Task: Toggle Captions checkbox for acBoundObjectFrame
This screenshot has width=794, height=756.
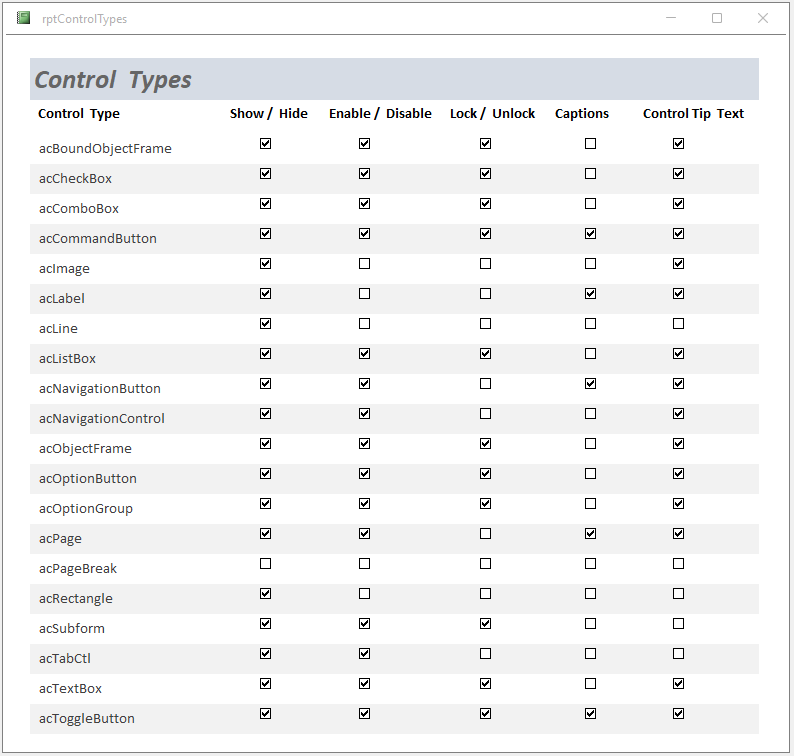Action: (590, 143)
